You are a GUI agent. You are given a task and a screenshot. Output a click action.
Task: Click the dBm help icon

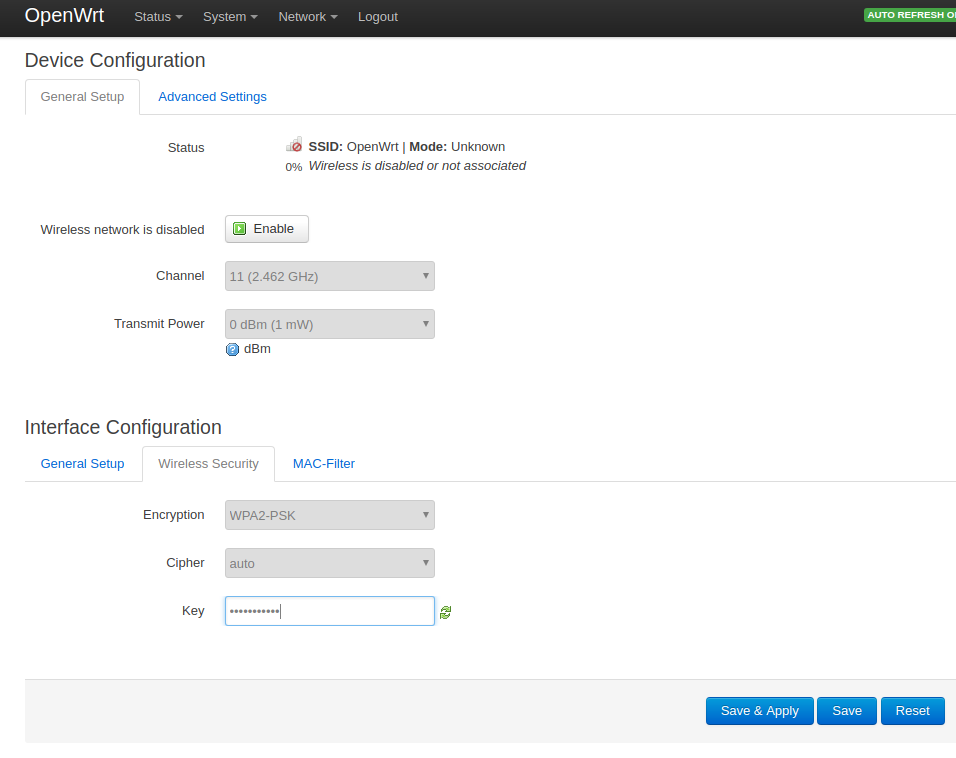(233, 350)
